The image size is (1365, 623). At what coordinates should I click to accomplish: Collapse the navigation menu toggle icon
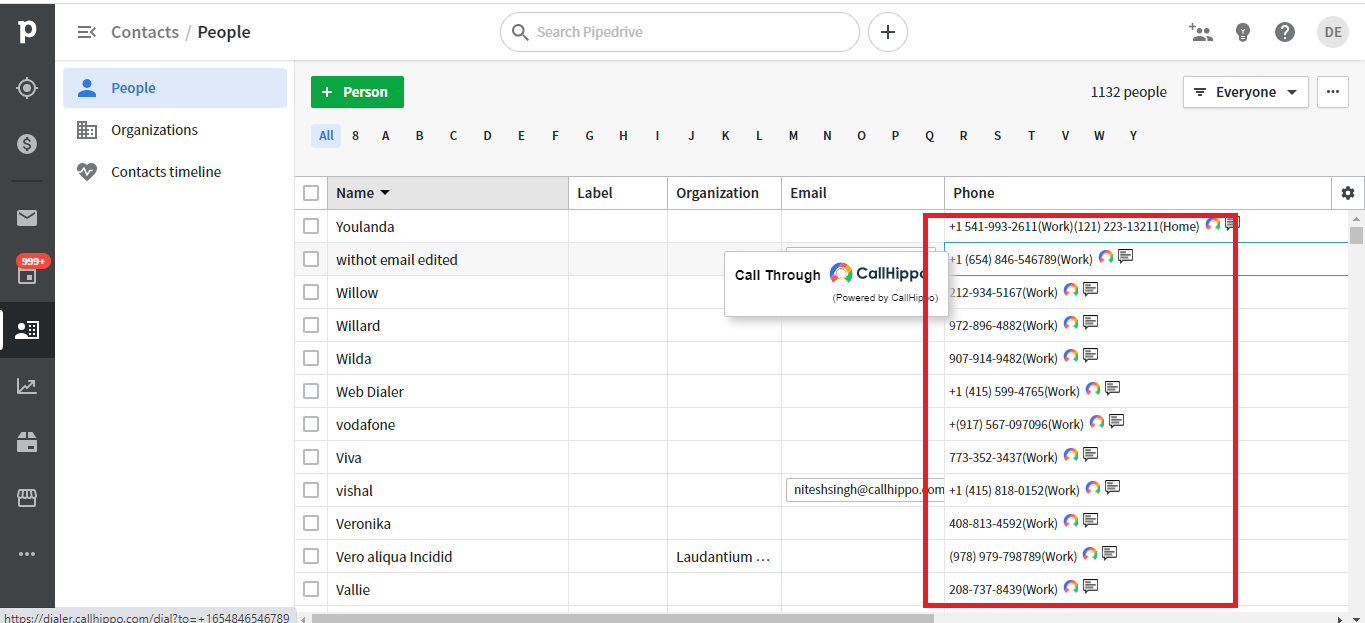click(87, 32)
